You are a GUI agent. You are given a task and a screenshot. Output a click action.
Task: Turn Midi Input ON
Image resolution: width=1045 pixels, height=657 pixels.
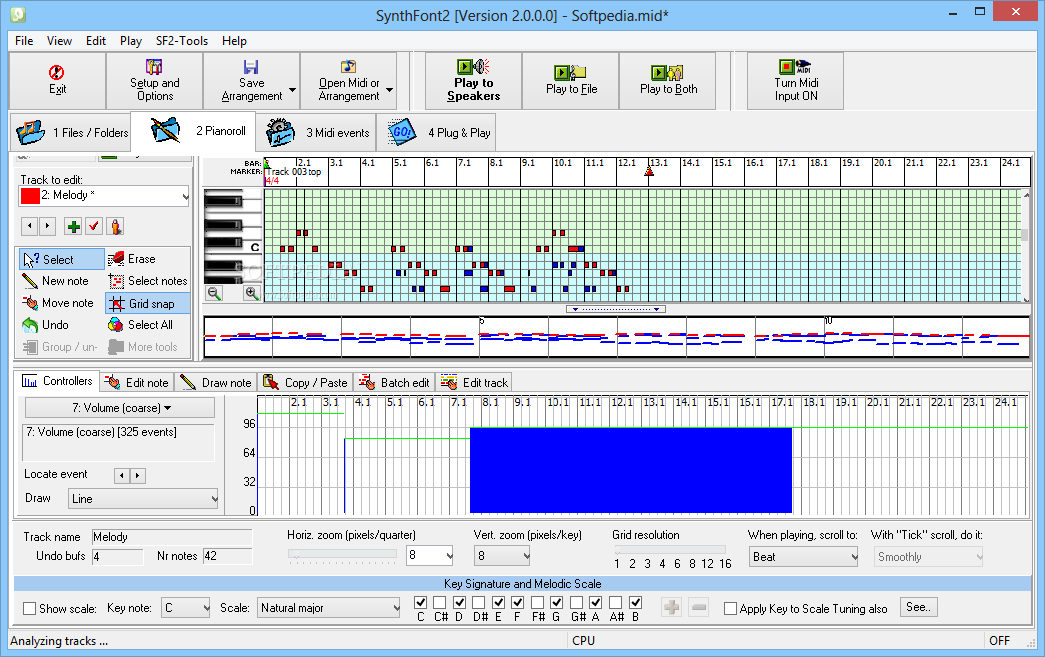coord(795,81)
